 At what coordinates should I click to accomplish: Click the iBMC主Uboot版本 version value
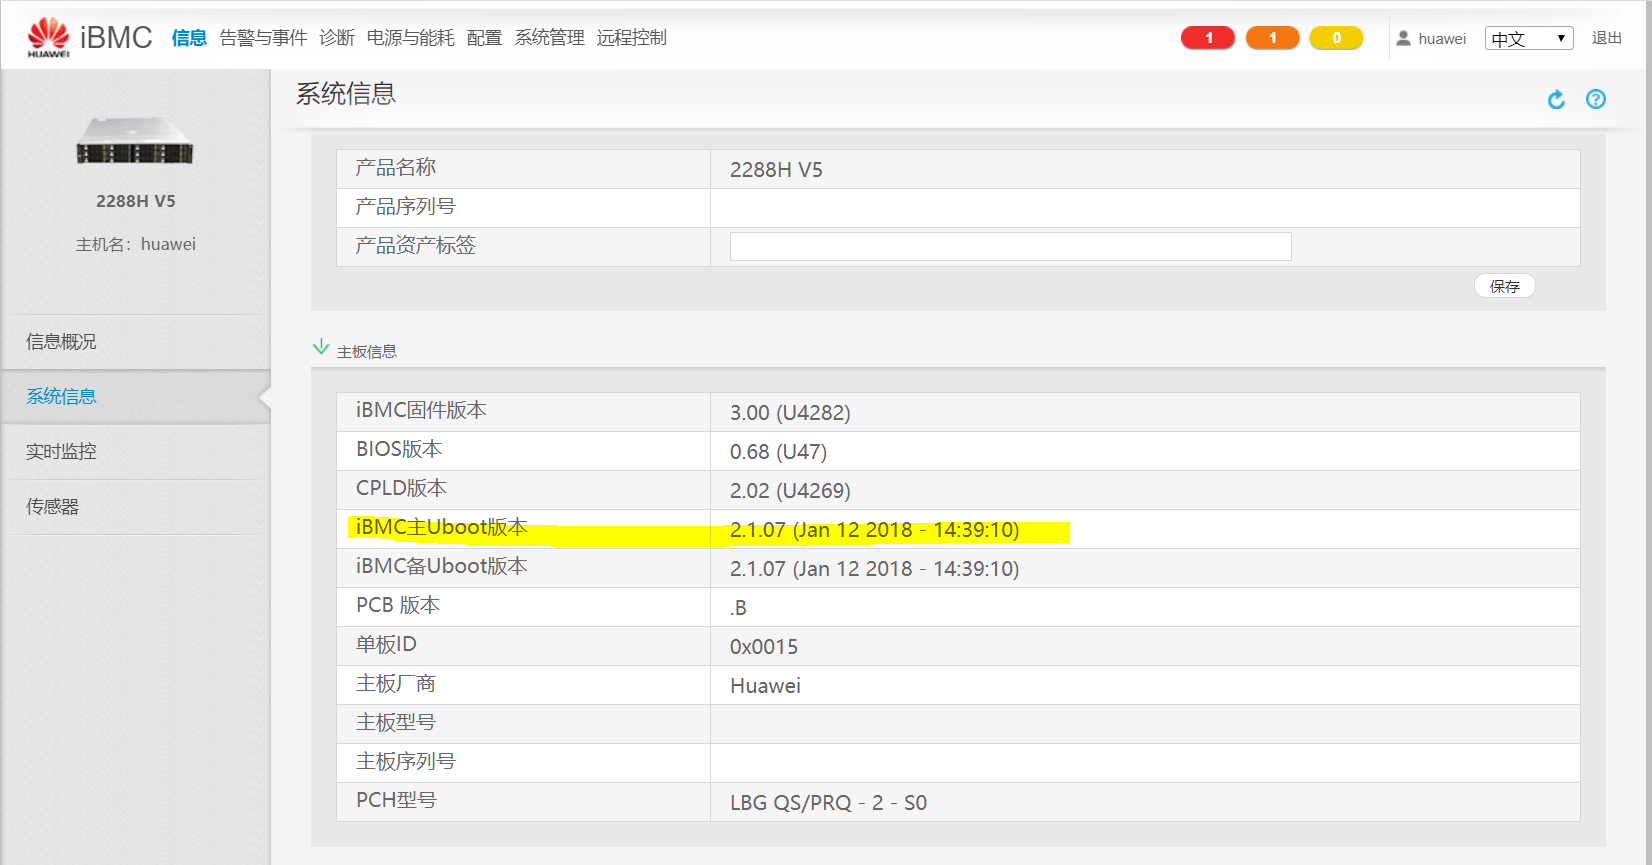pos(874,530)
